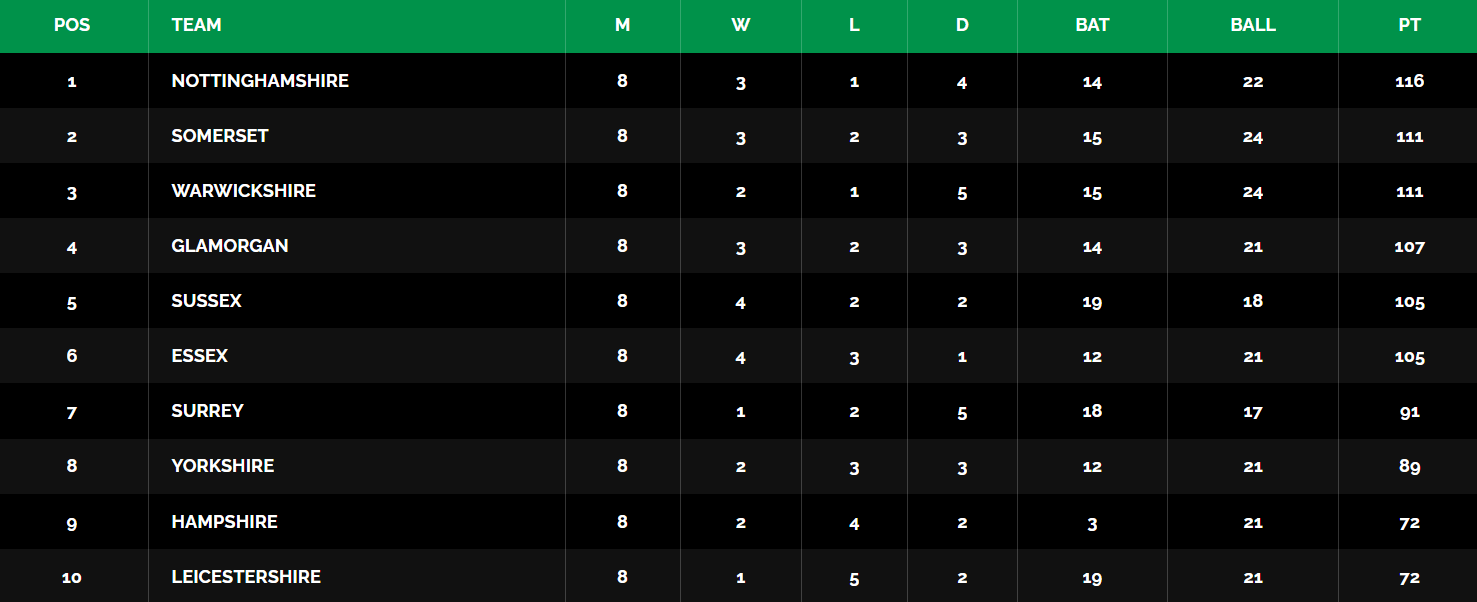Click the POS column header

72,25
